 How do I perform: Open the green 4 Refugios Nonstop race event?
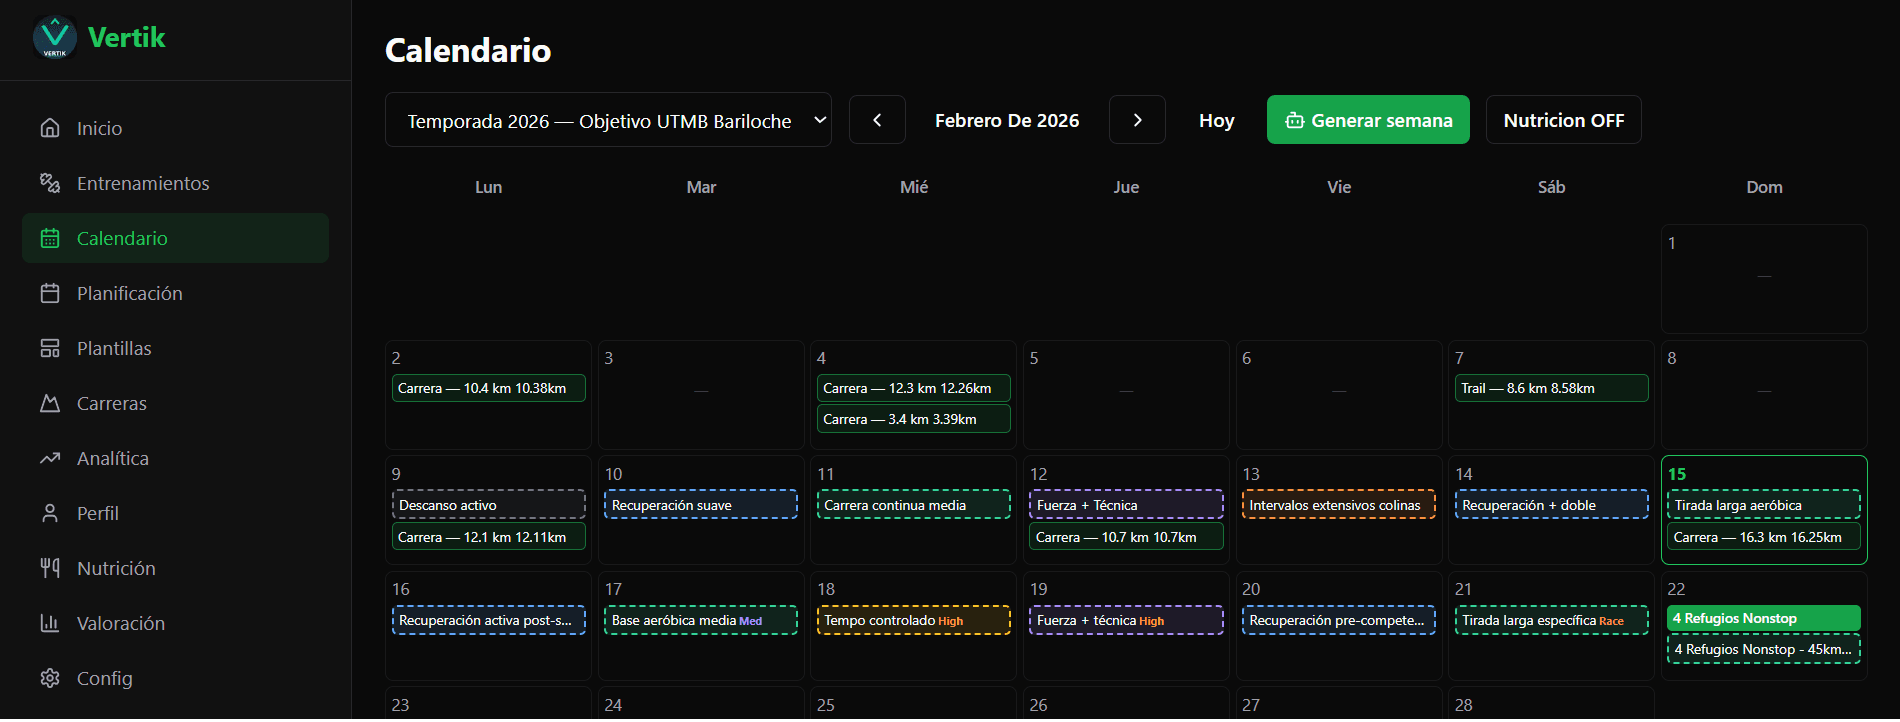pyautogui.click(x=1763, y=618)
